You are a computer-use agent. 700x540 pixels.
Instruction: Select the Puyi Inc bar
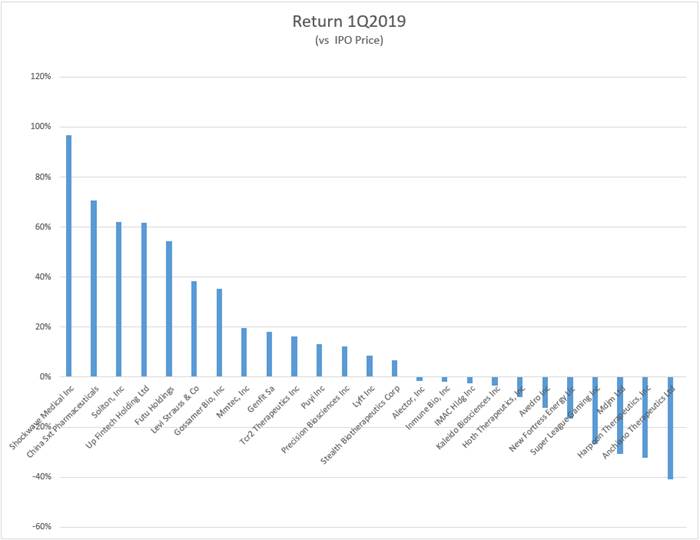319,360
